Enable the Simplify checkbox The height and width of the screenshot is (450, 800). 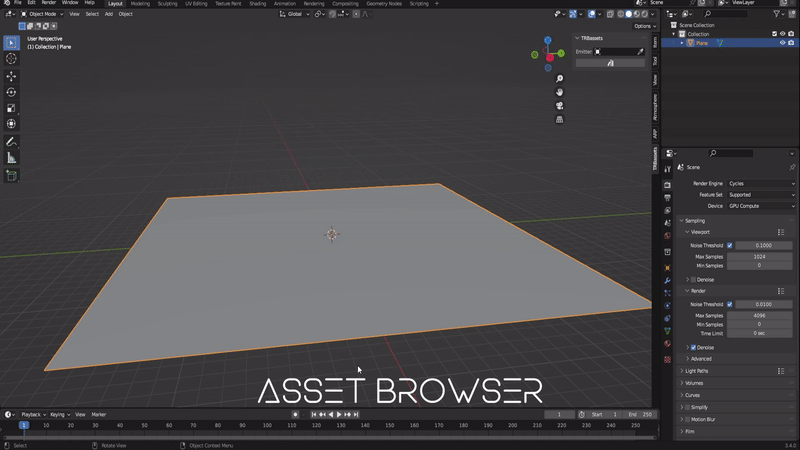pos(687,407)
